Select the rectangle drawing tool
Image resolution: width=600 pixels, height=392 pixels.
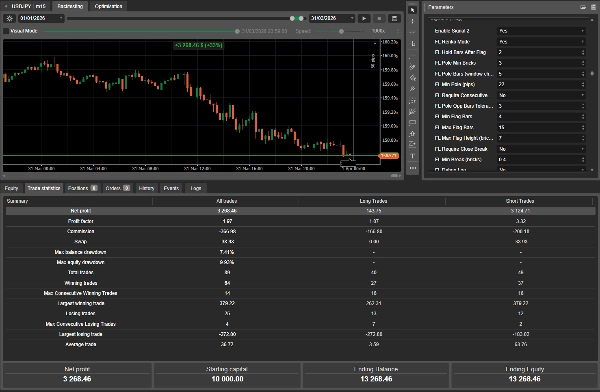[412, 122]
